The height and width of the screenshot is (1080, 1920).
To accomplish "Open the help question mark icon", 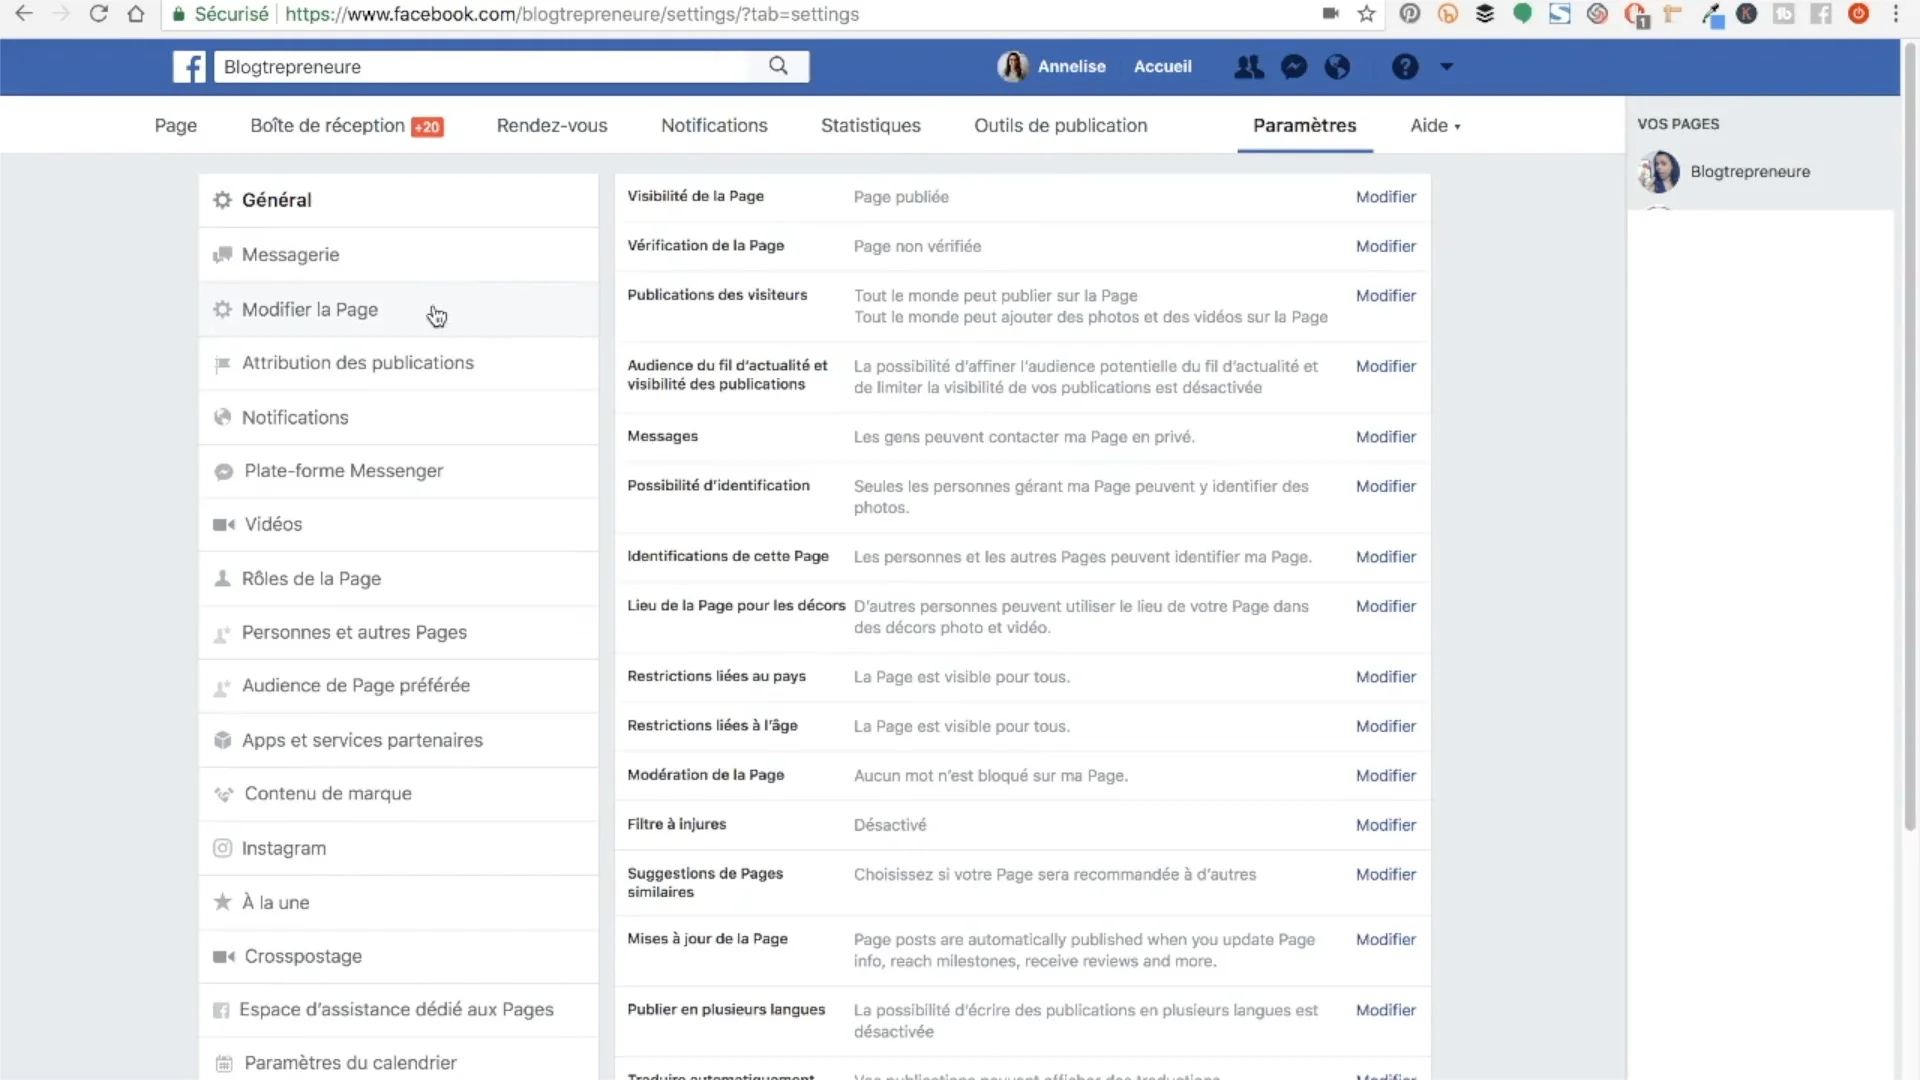I will pyautogui.click(x=1405, y=67).
